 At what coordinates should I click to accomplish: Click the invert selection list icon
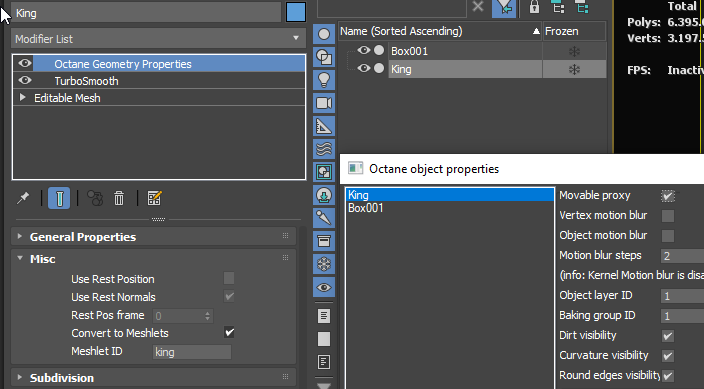[324, 362]
